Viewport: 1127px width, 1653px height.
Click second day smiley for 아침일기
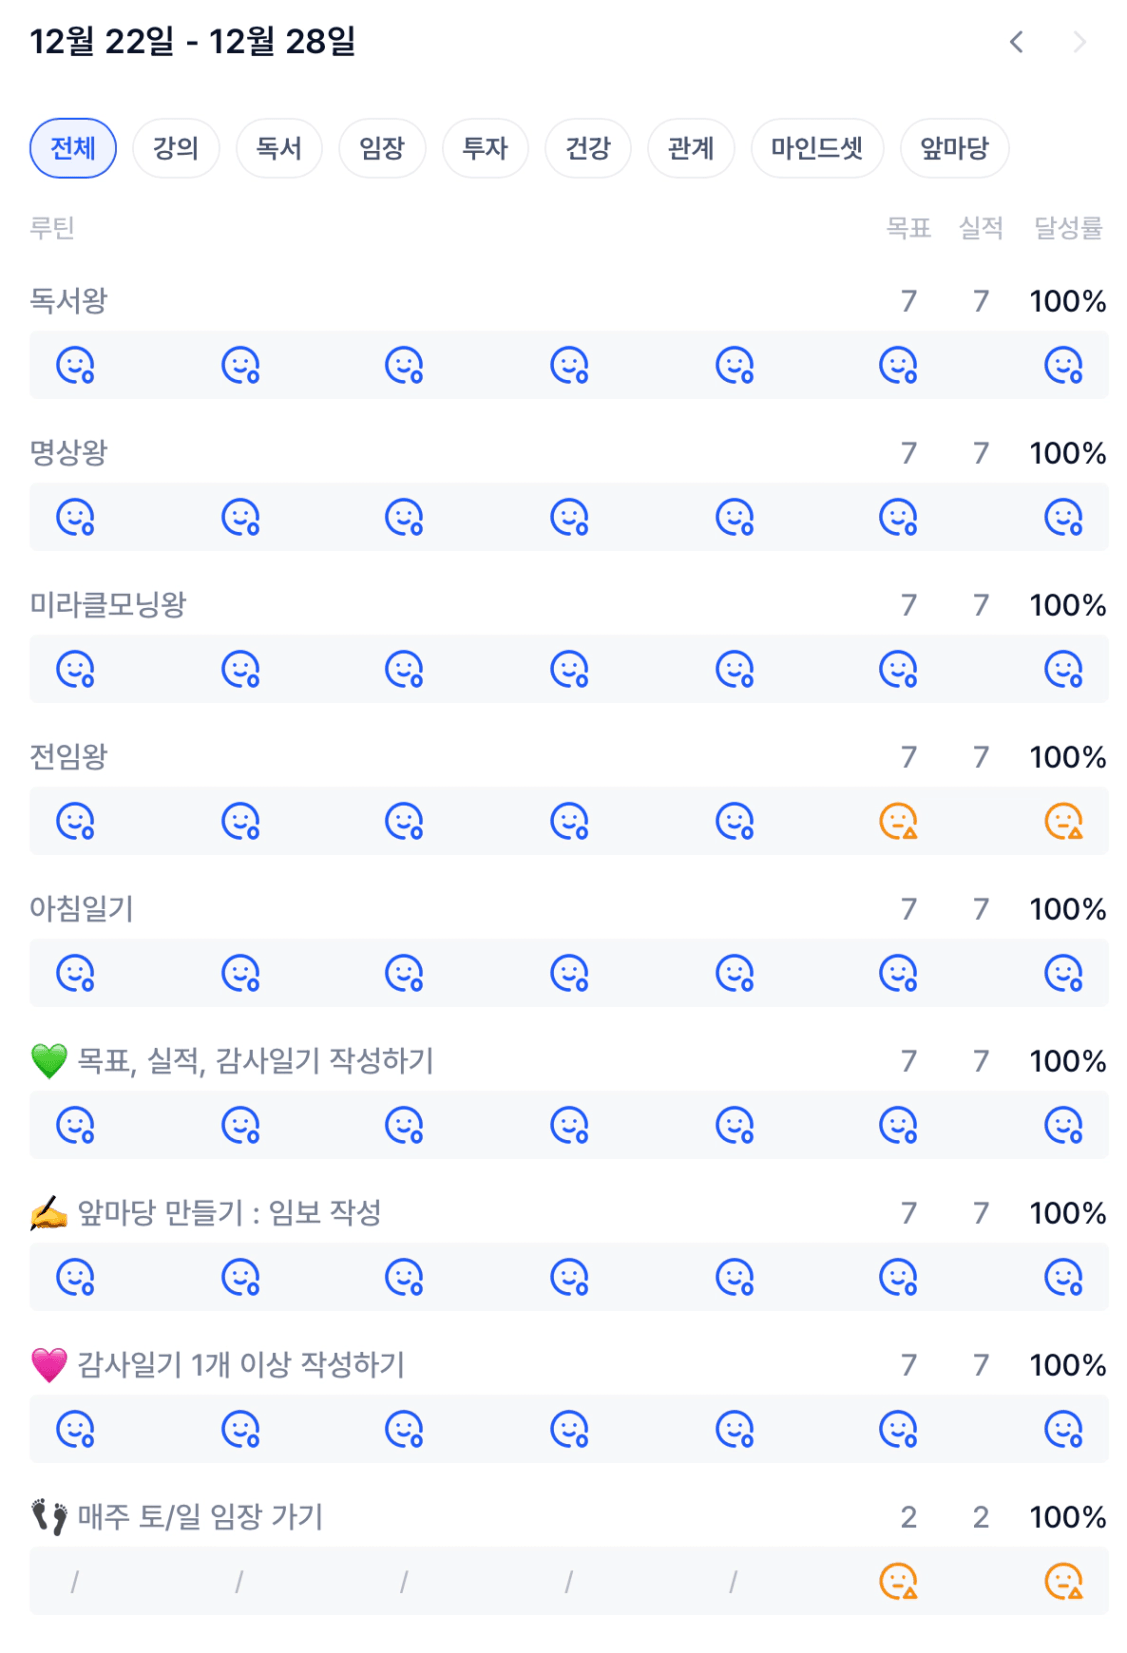240,973
